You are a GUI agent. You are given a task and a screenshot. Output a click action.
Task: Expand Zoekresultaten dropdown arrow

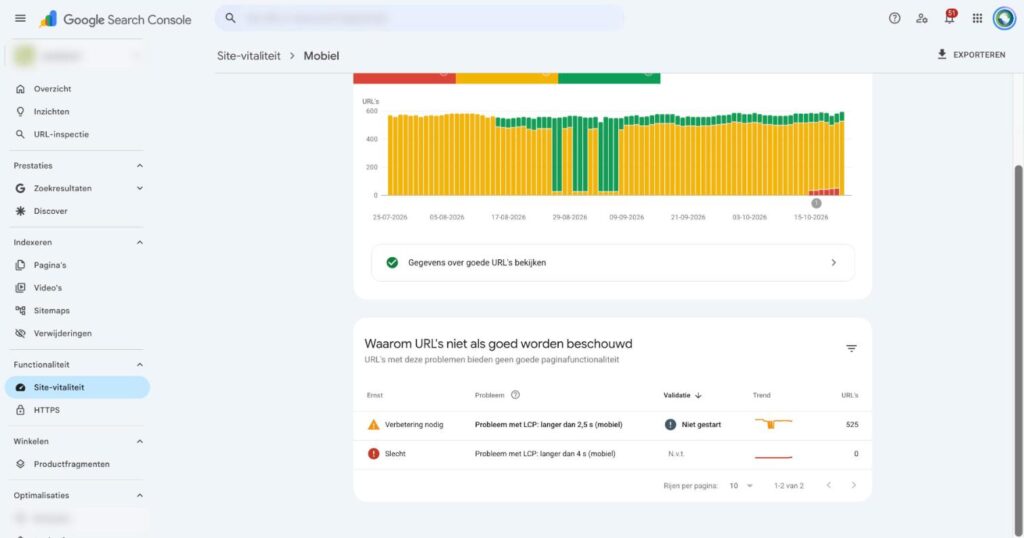[140, 188]
